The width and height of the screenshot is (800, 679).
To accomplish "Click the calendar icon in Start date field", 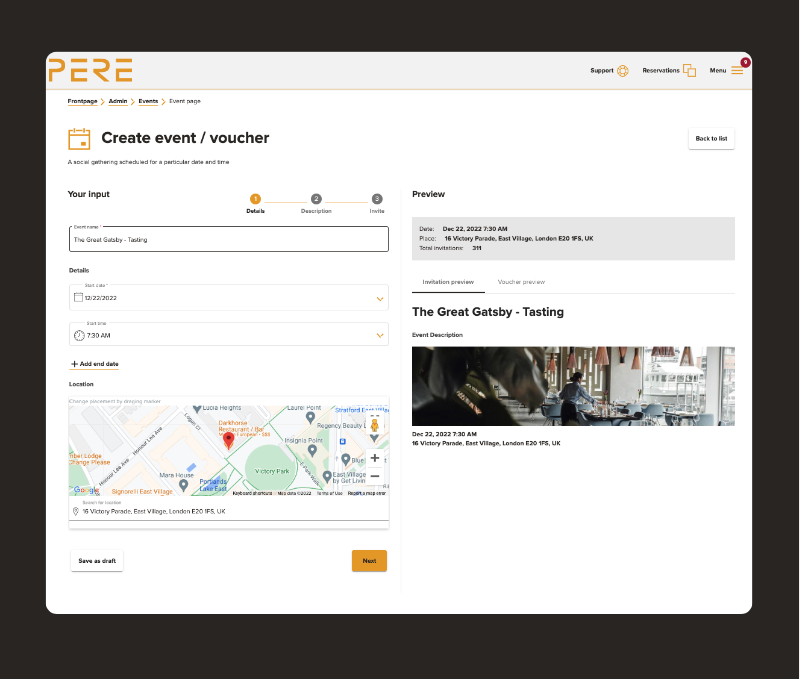I will pos(78,297).
